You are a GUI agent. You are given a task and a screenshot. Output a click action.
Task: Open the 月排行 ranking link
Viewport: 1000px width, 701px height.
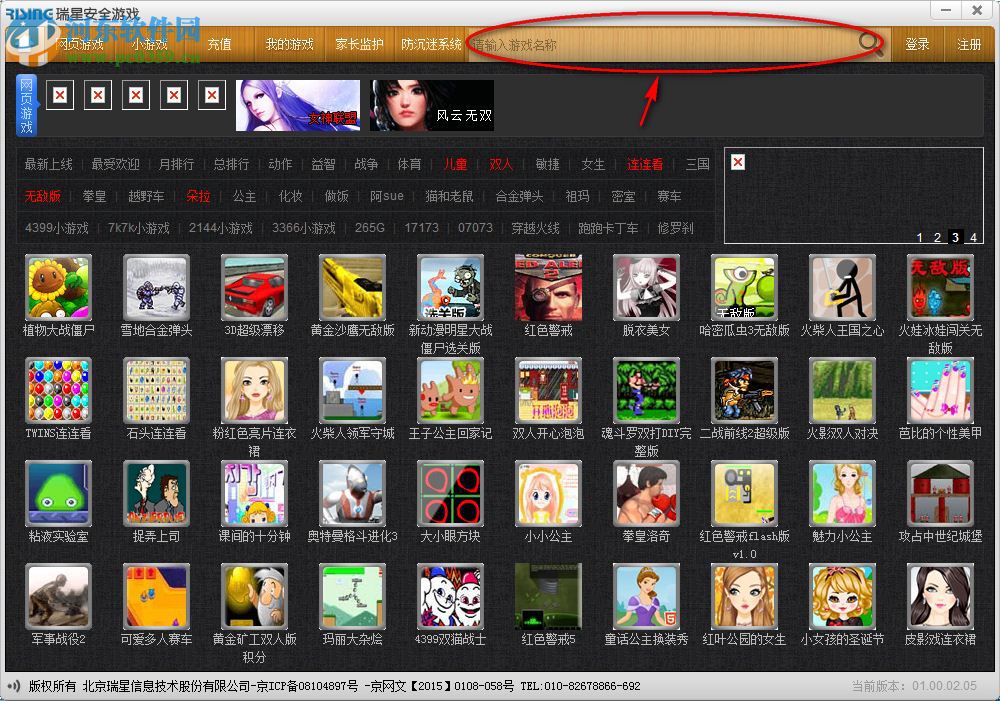(x=176, y=165)
